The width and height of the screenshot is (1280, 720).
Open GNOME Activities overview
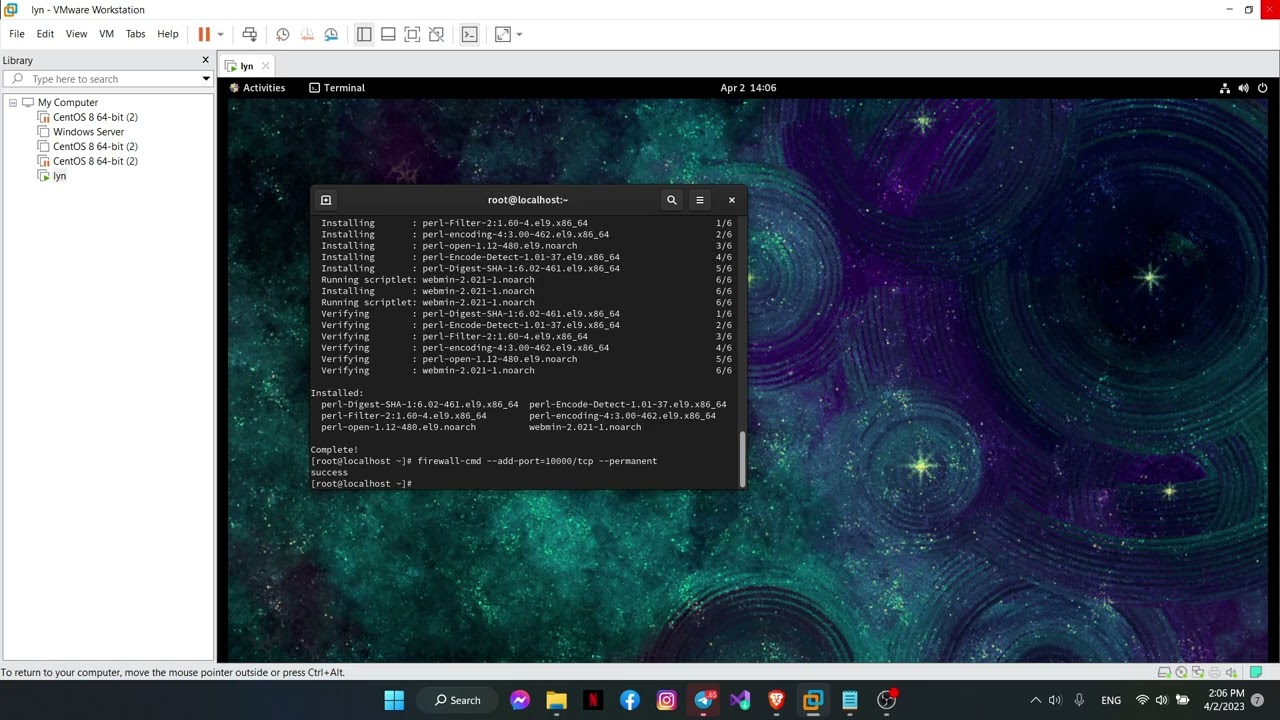pyautogui.click(x=257, y=88)
